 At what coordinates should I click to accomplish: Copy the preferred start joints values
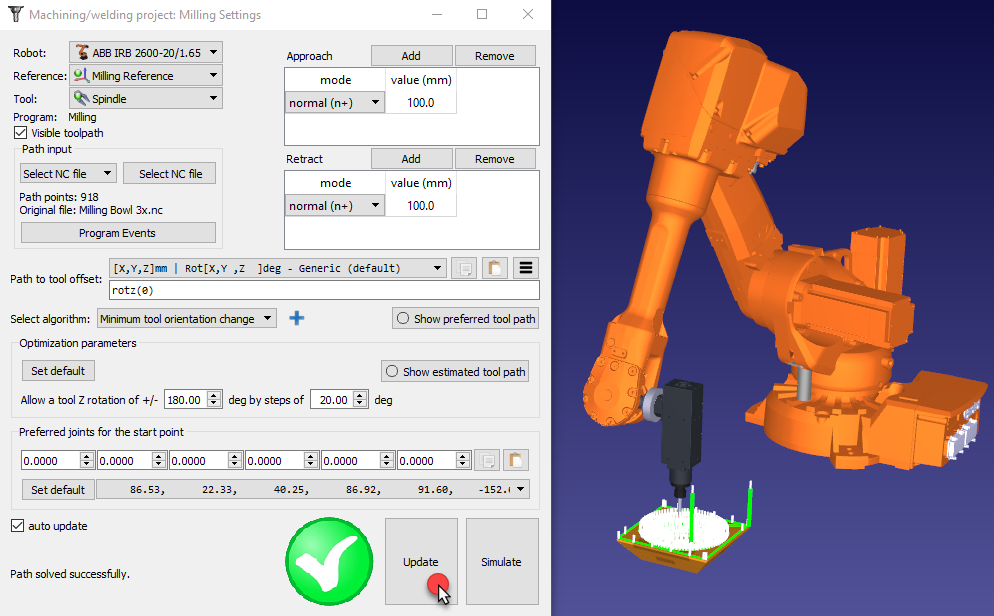[487, 460]
